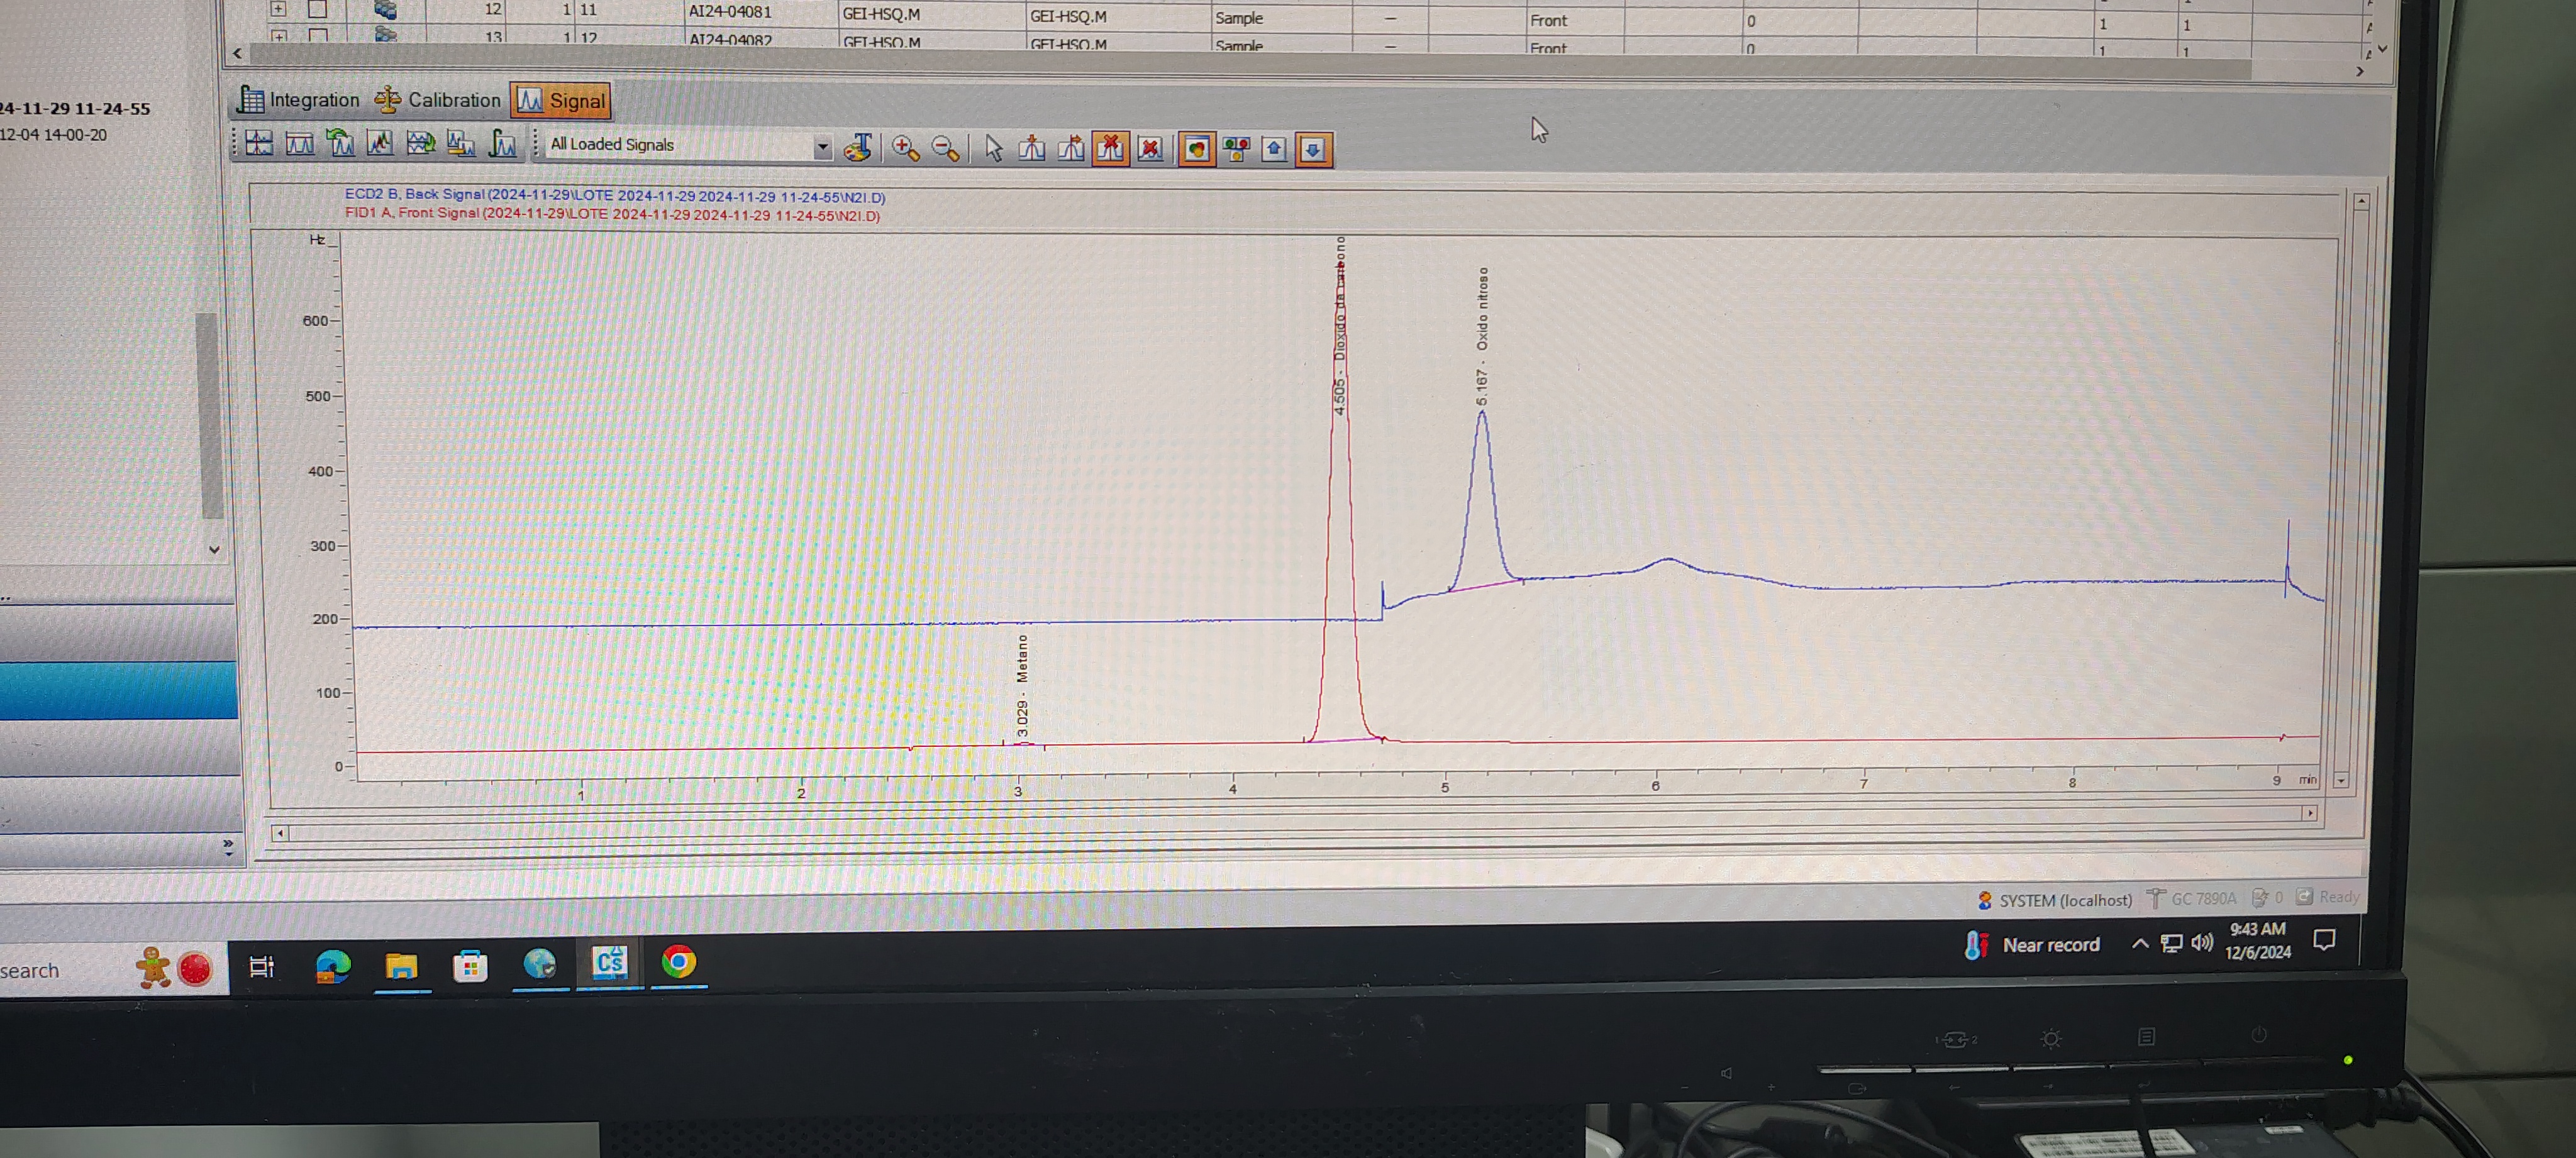Click the zoom out magnifier icon
2576x1158 pixels.
coord(945,149)
